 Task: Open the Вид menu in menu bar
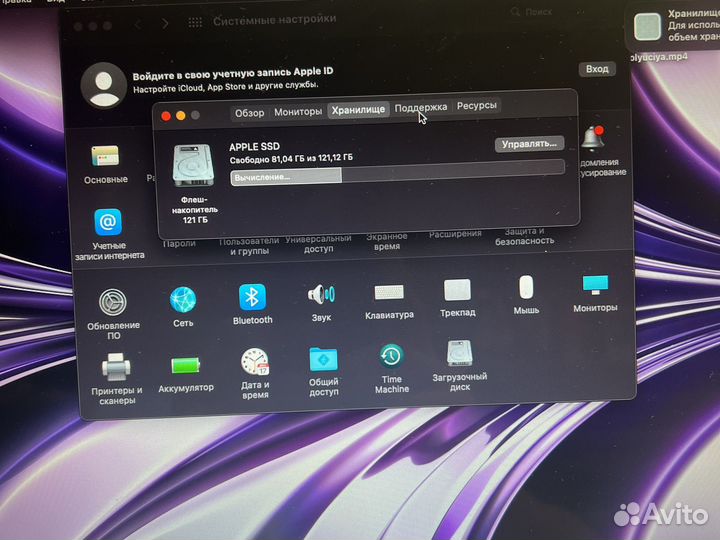pos(55,1)
